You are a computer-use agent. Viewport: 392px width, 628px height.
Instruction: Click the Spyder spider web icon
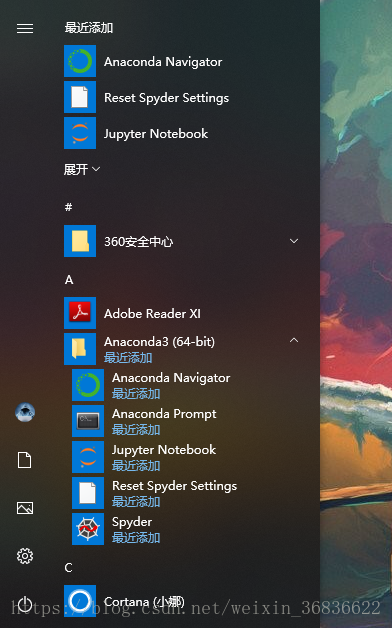tap(88, 529)
